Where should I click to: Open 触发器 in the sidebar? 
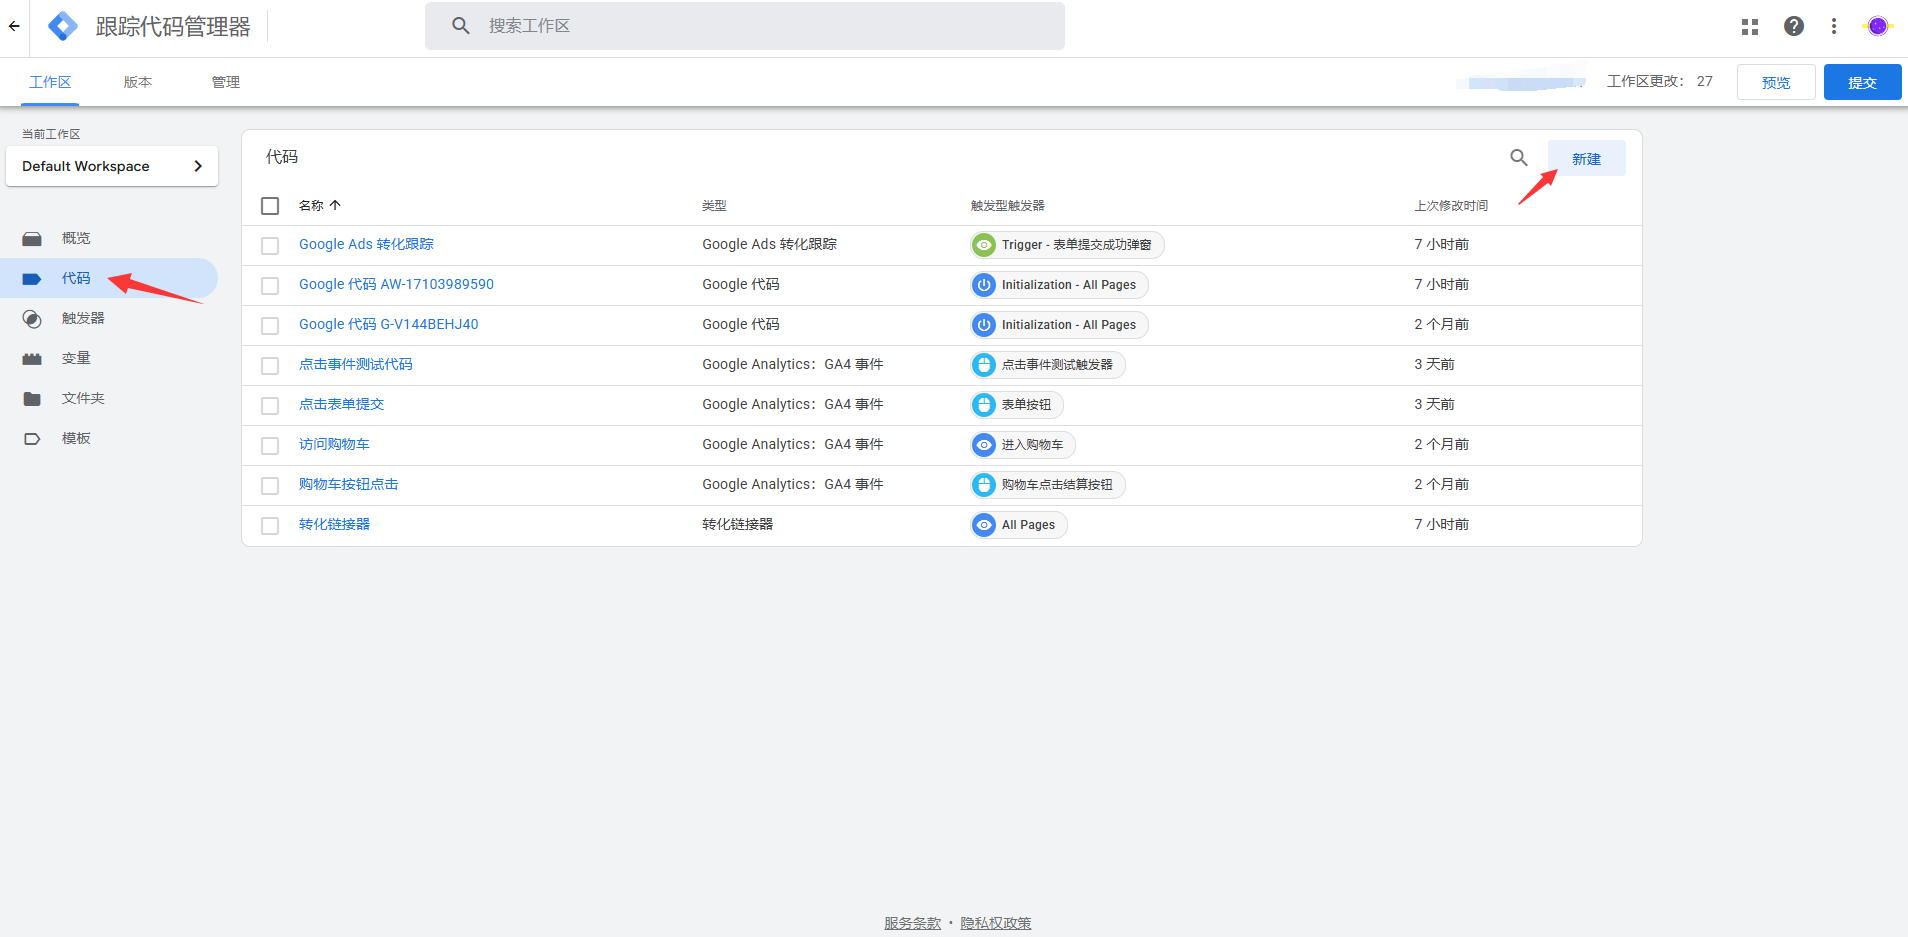pos(82,318)
